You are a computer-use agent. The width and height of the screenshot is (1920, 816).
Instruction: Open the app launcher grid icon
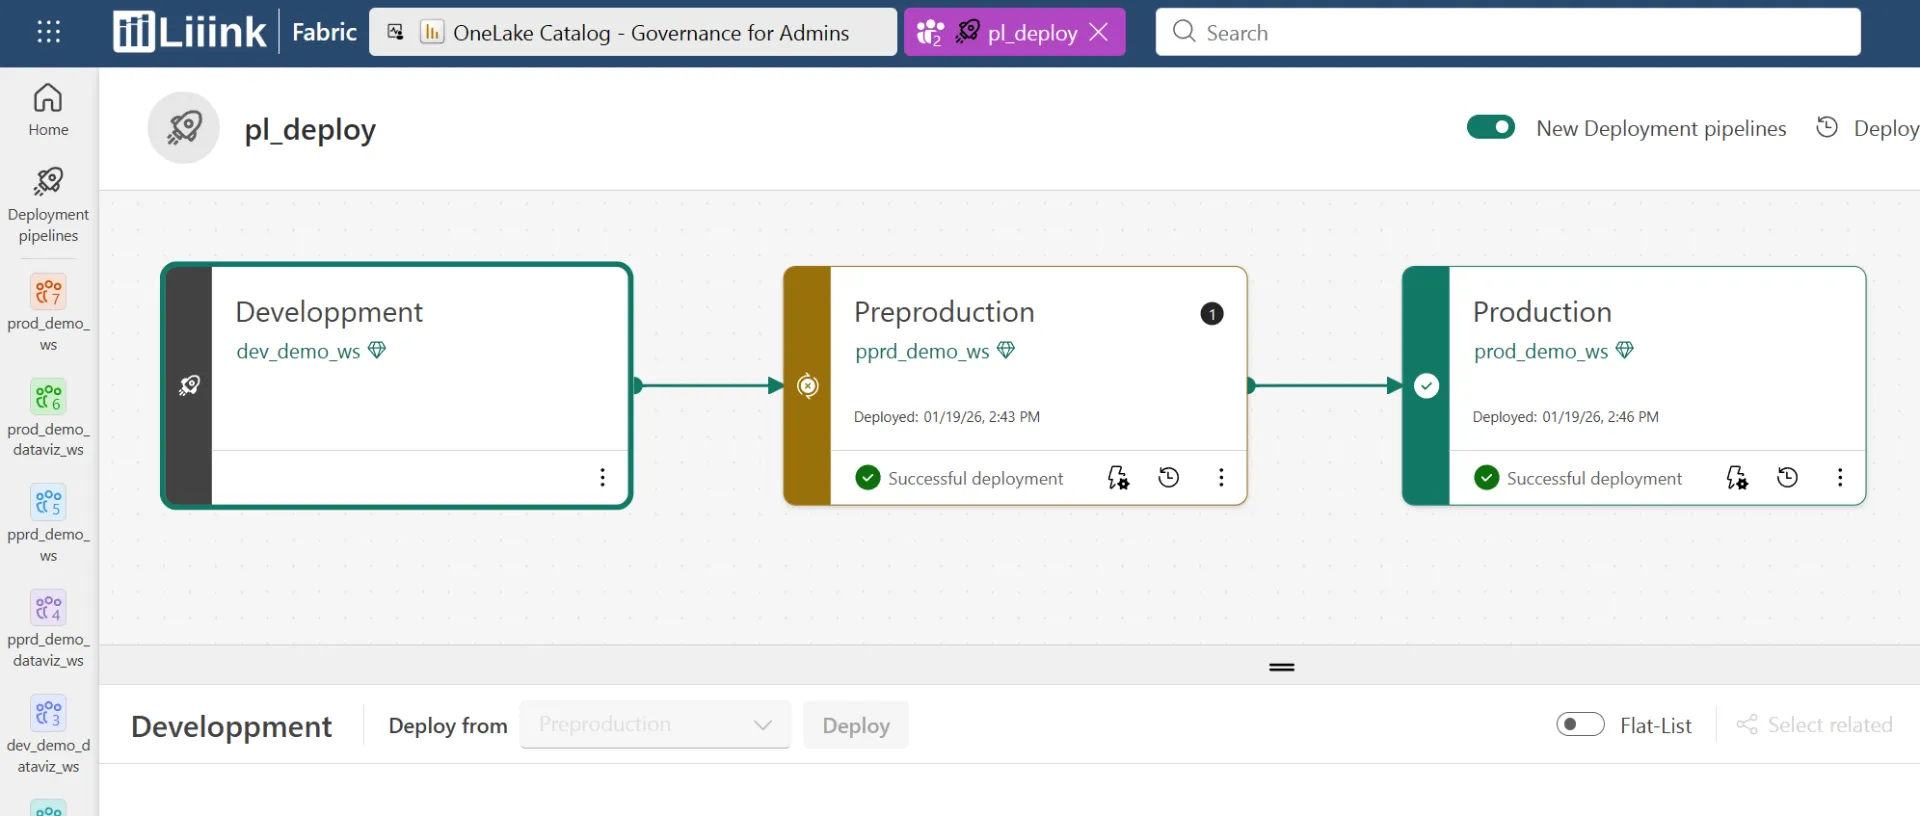pos(48,32)
